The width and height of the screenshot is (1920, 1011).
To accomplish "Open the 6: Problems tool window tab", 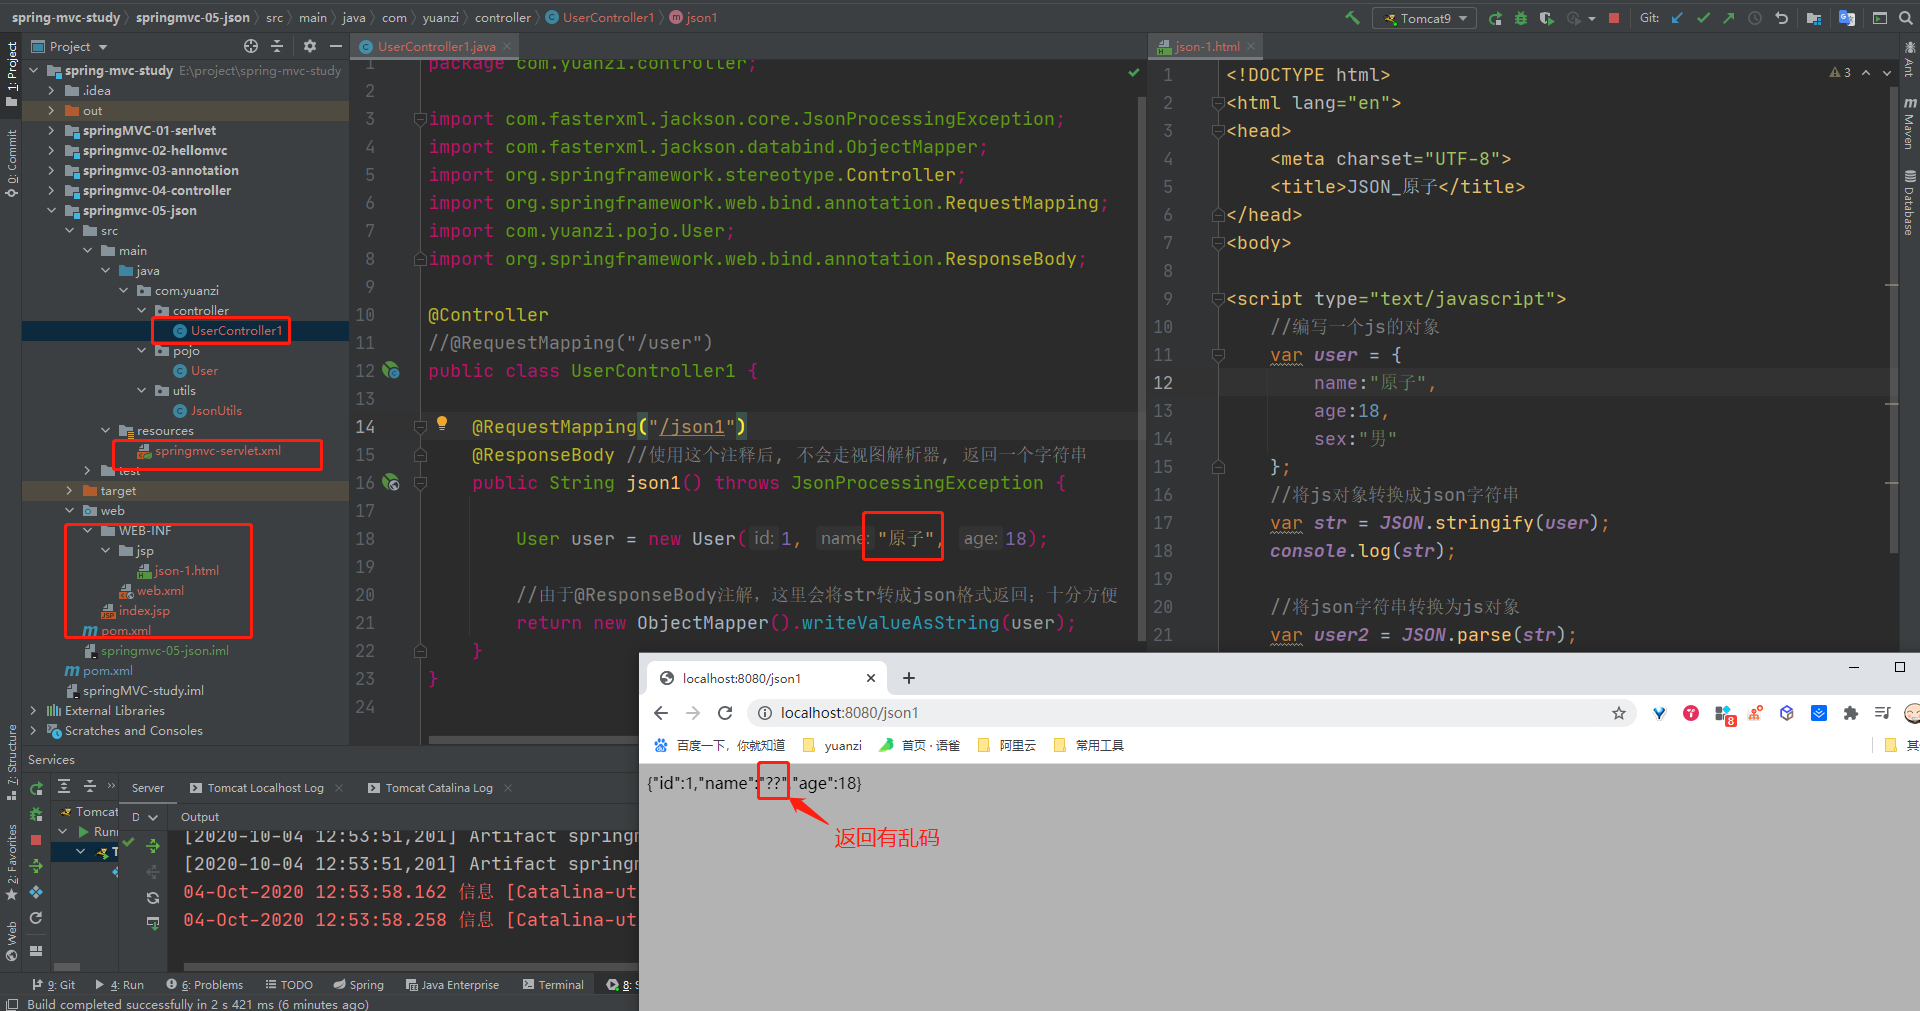I will coord(205,985).
